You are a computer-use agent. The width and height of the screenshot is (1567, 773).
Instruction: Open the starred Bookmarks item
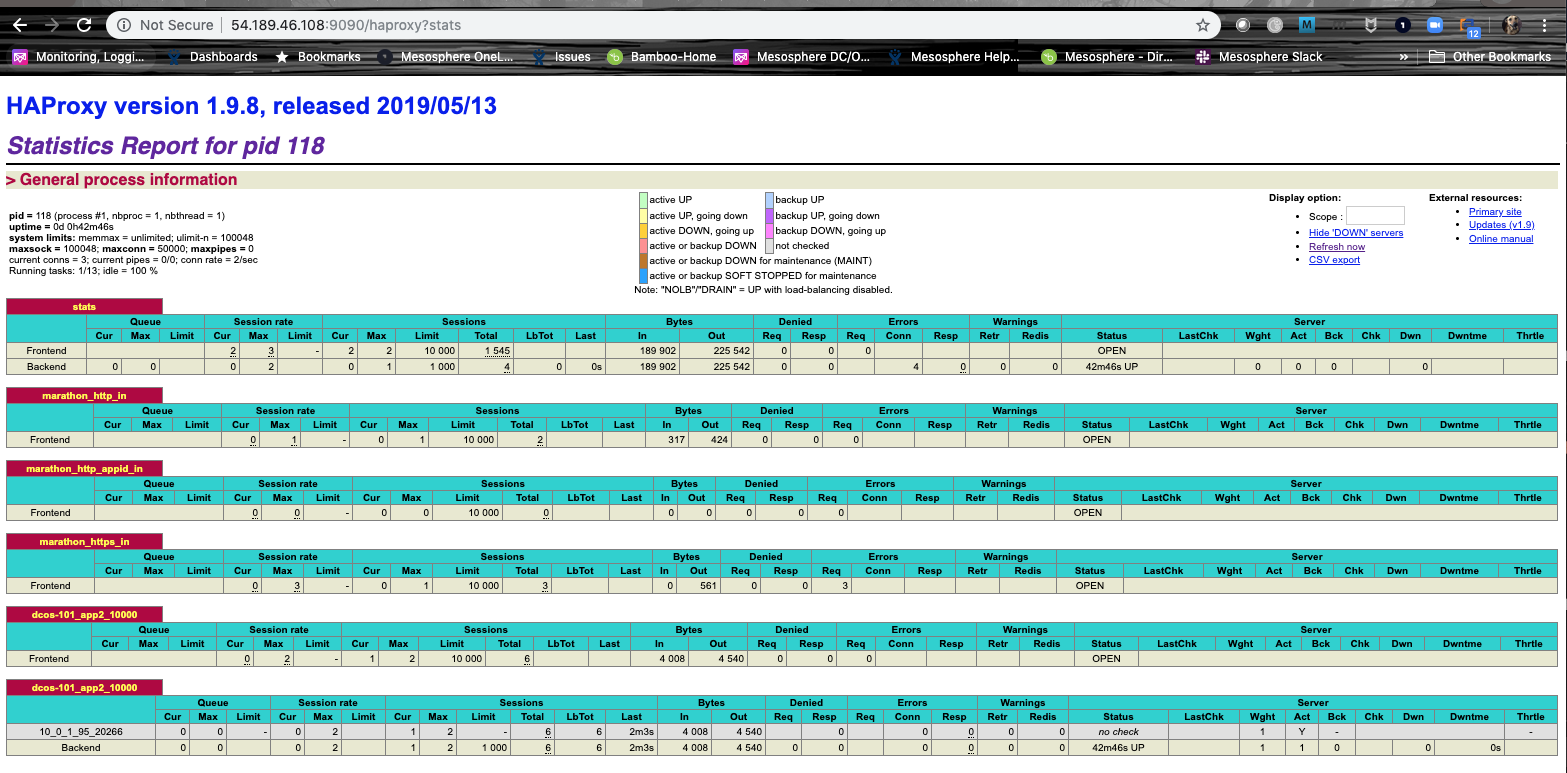318,57
